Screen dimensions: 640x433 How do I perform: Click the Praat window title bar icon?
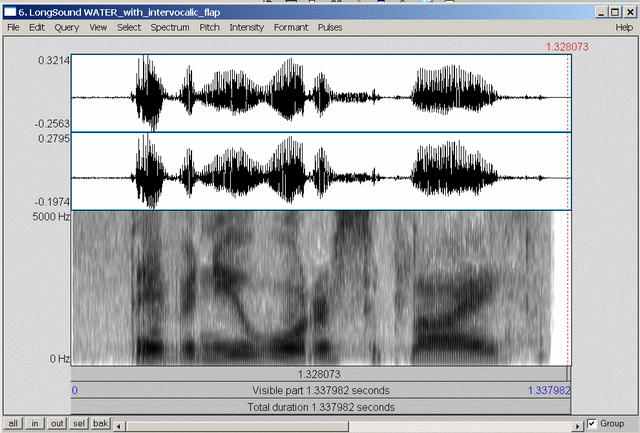click(x=10, y=11)
